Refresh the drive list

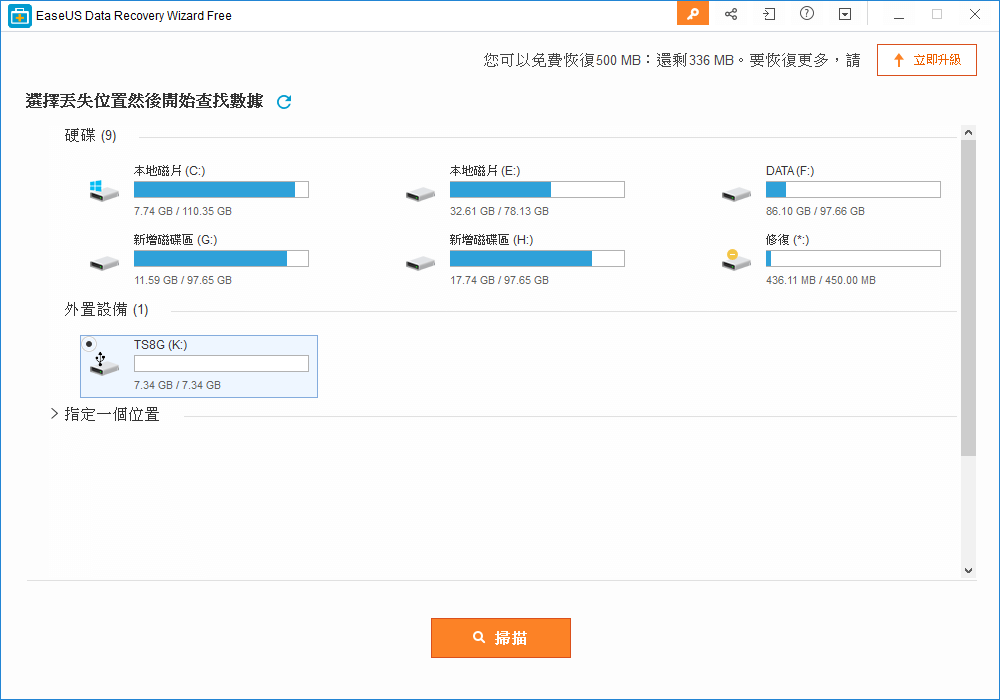[x=283, y=102]
